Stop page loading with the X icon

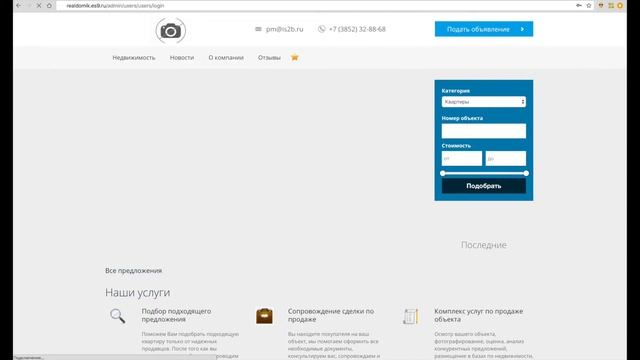pos(39,6)
